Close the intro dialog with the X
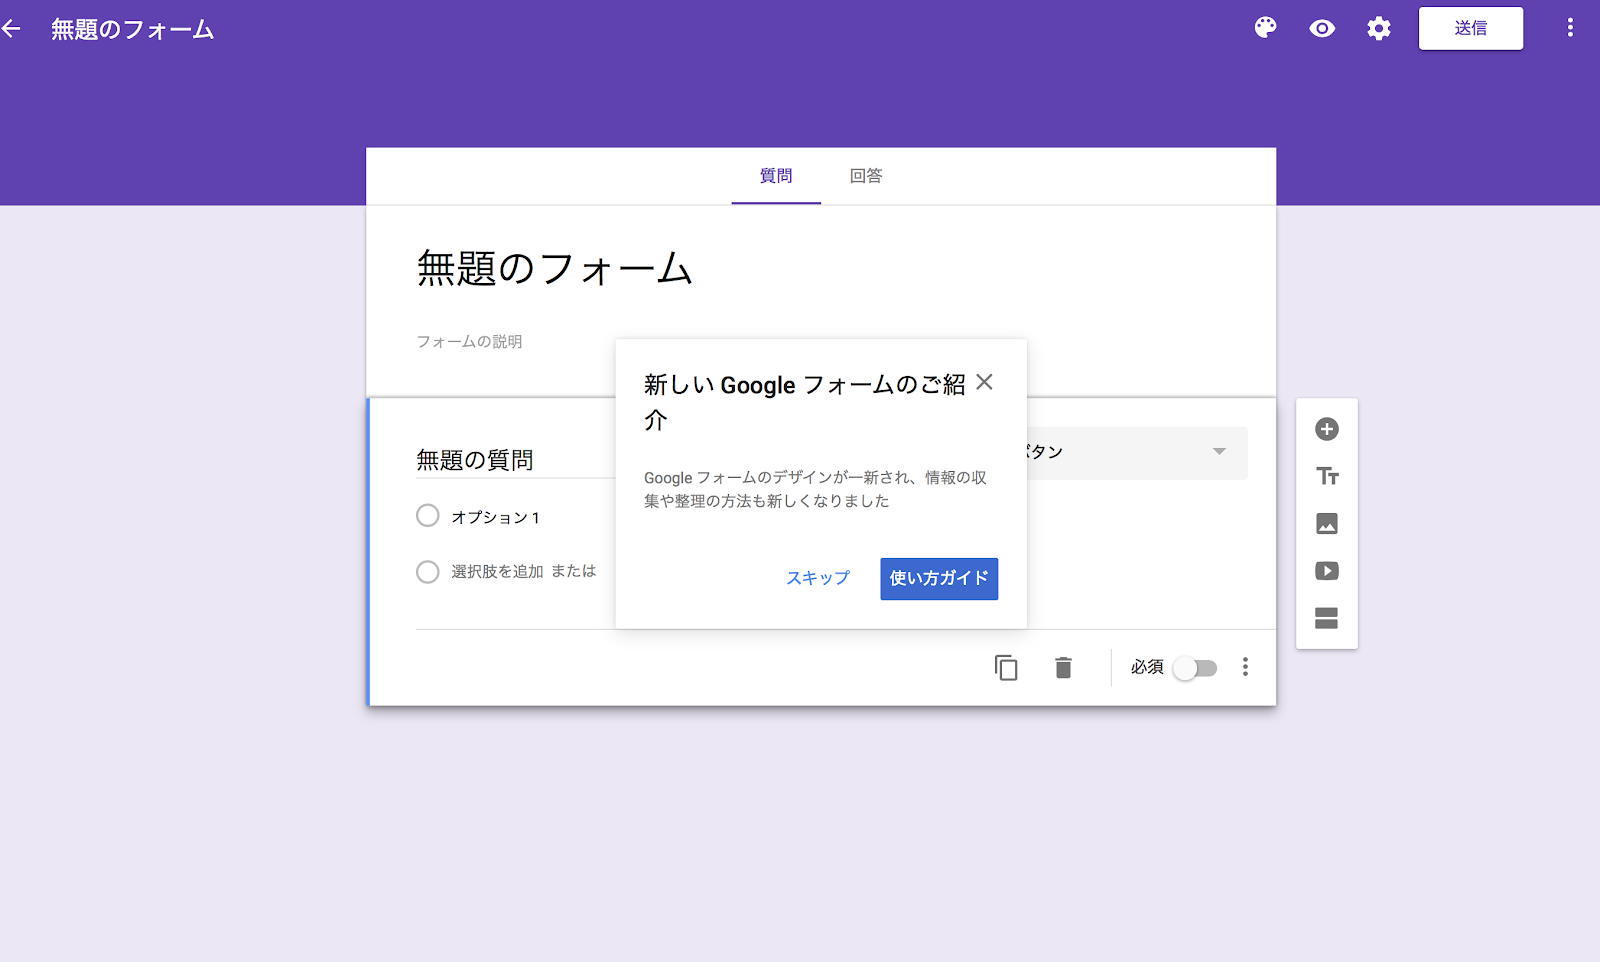This screenshot has width=1600, height=962. (984, 382)
